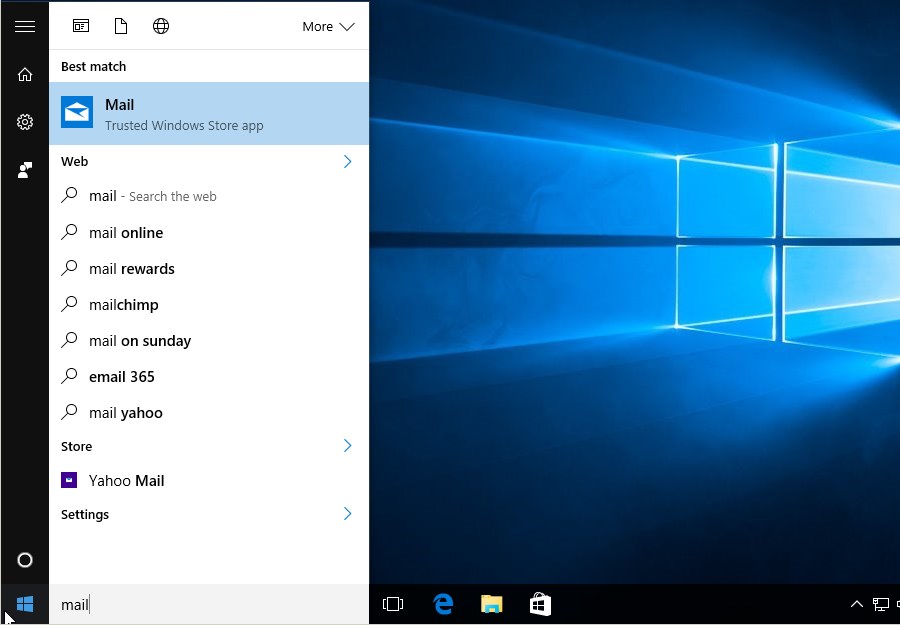Screen dimensions: 900x625
Task: Go to Home in Cortana sidebar
Action: coord(25,75)
